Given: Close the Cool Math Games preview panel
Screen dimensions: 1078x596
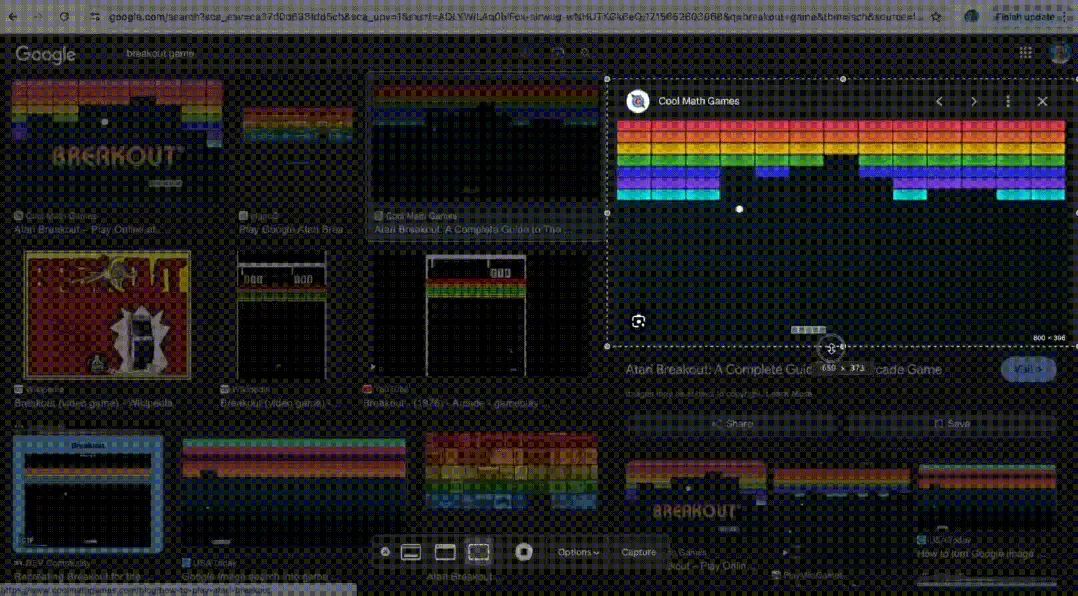Looking at the screenshot, I should [1042, 101].
